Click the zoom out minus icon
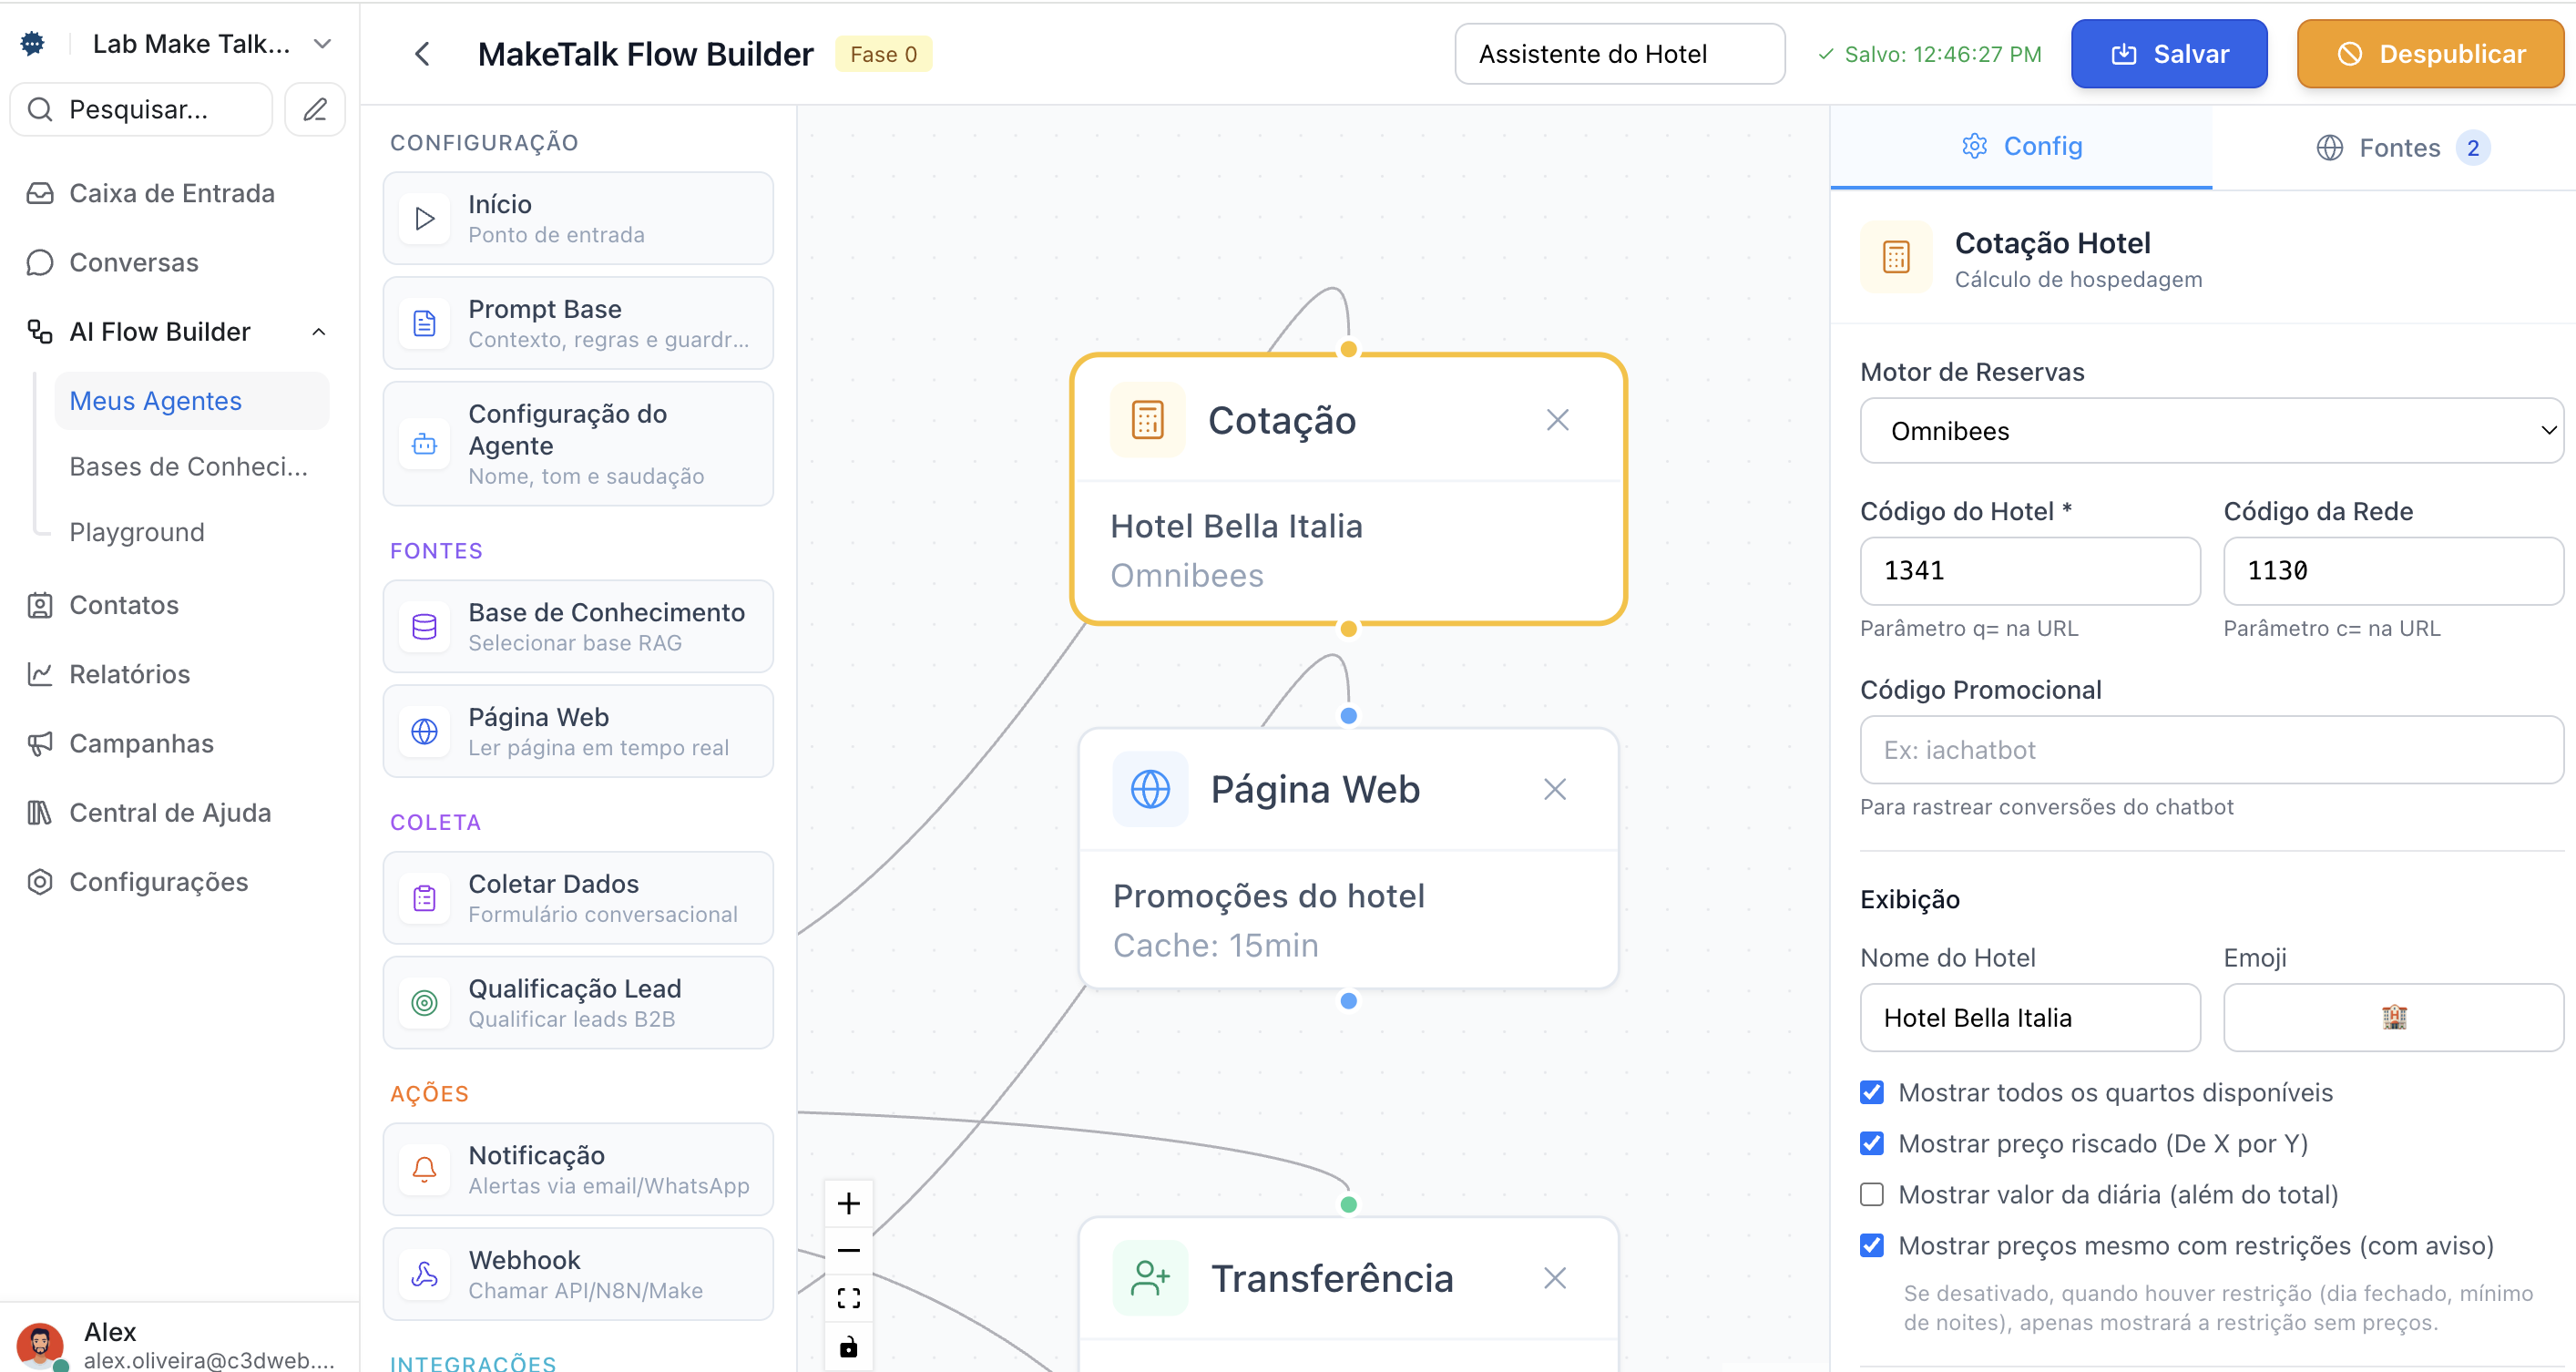Image resolution: width=2576 pixels, height=1372 pixels. tap(848, 1250)
